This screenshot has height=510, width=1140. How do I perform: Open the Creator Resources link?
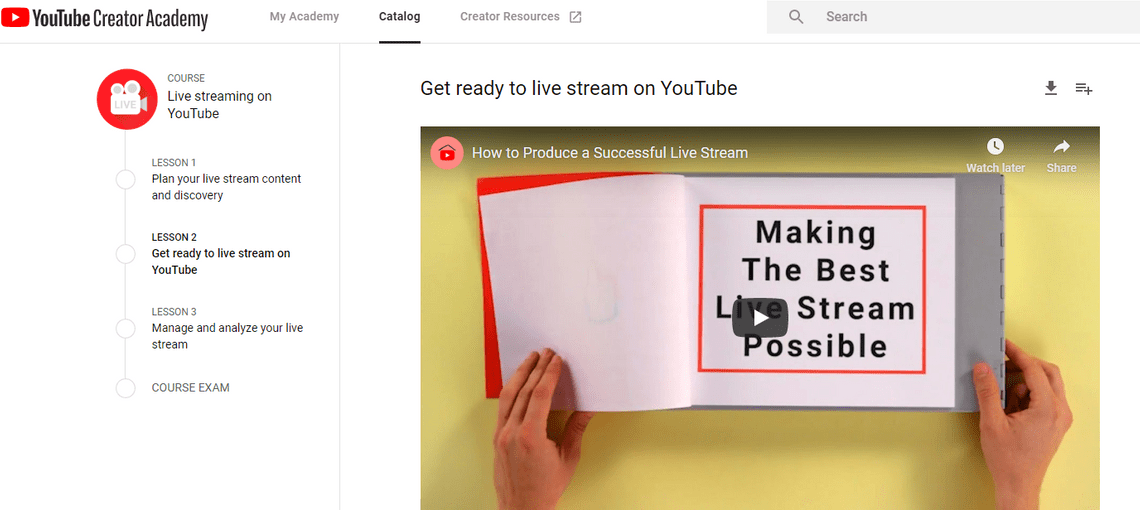pos(510,17)
